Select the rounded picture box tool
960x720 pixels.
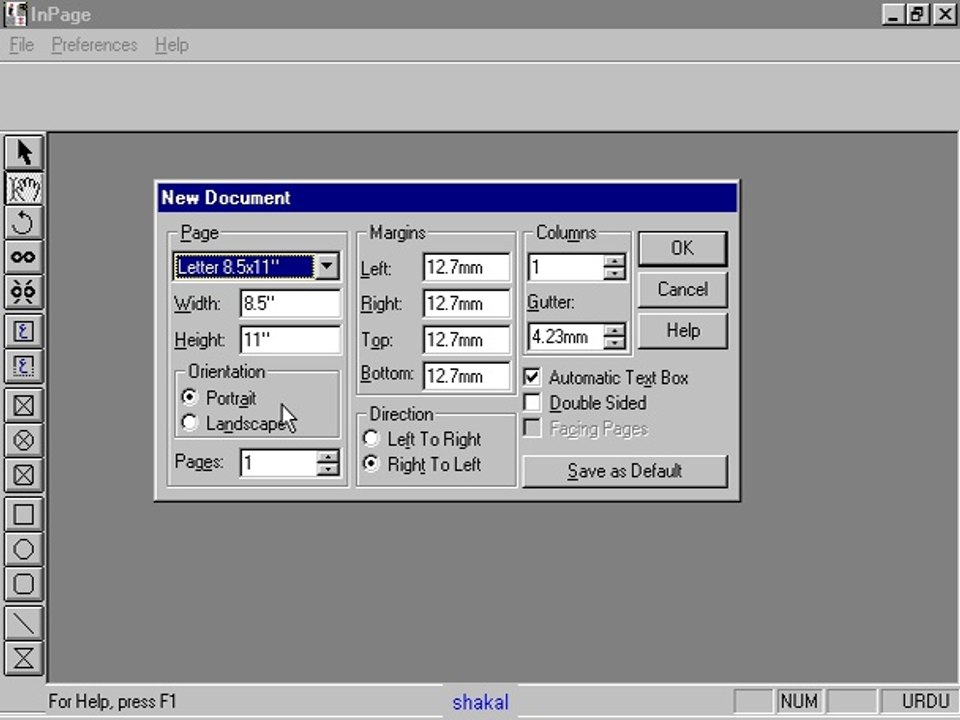tap(24, 475)
